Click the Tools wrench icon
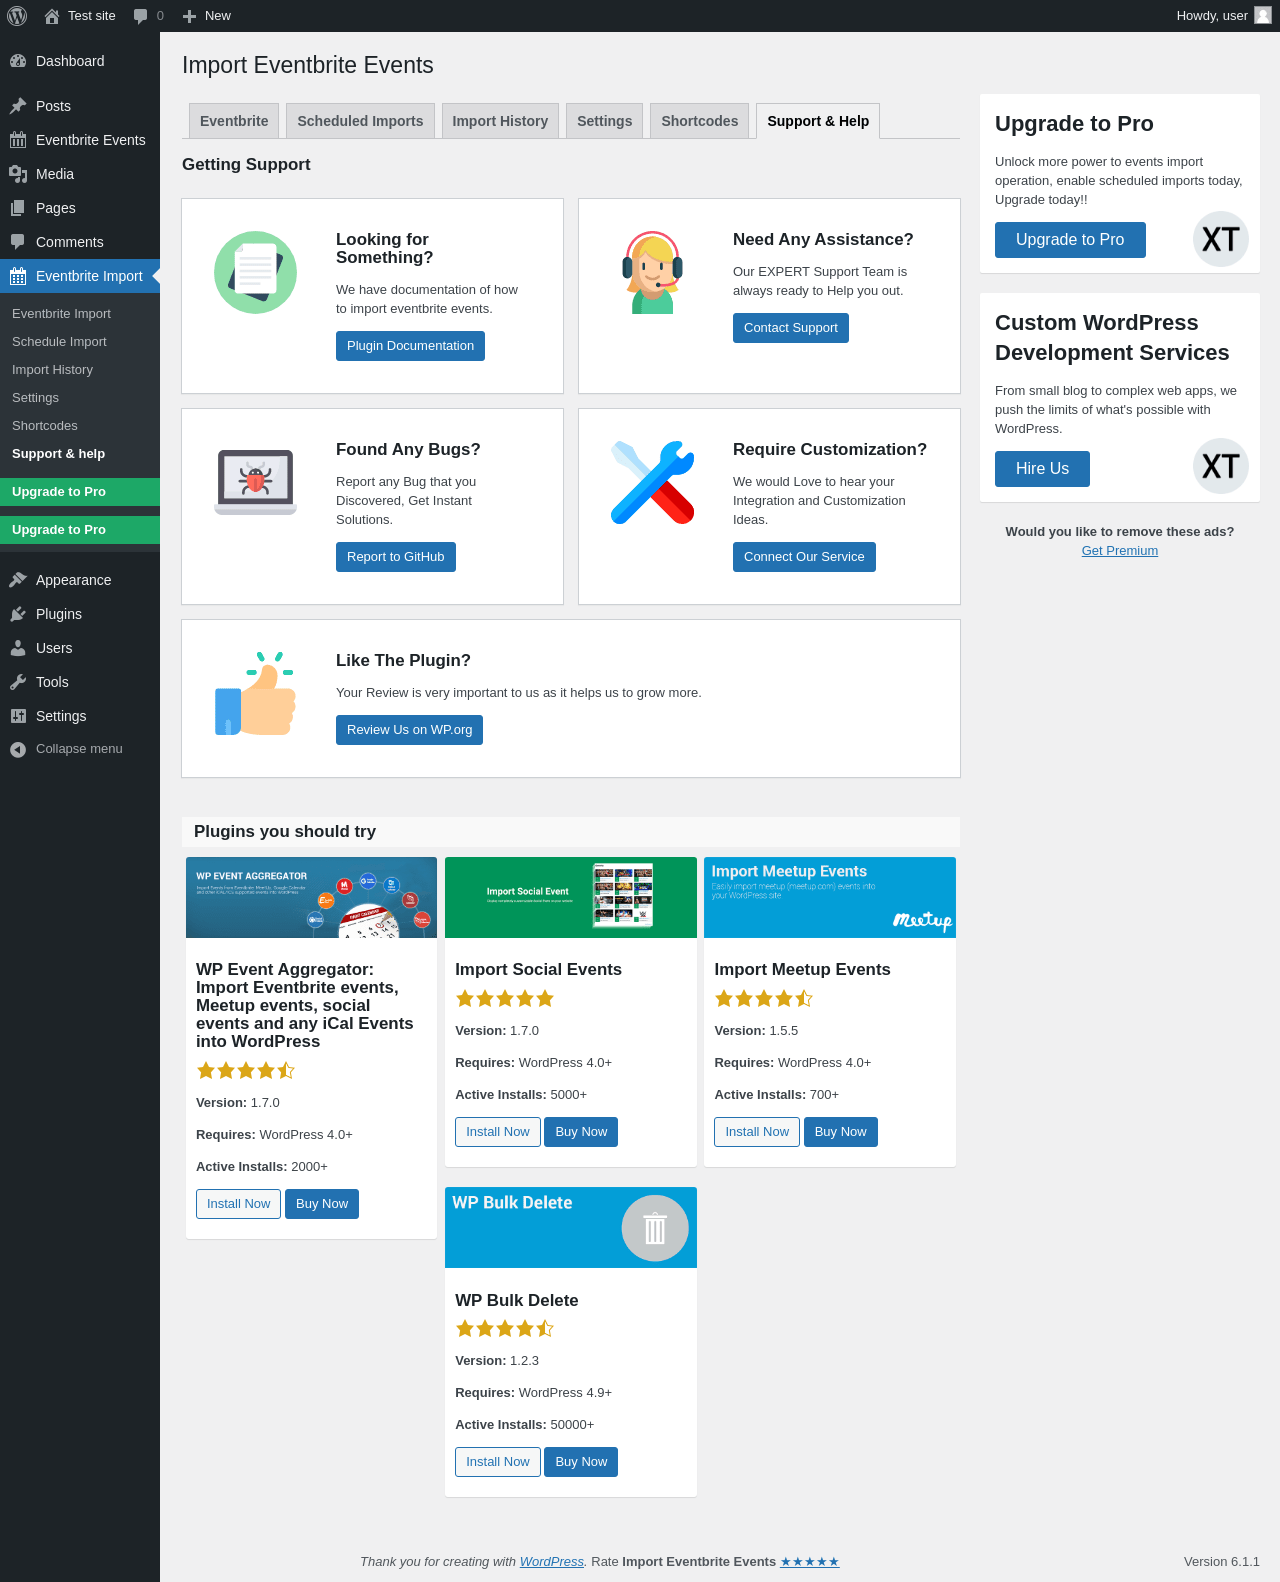Image resolution: width=1280 pixels, height=1582 pixels. click(18, 682)
